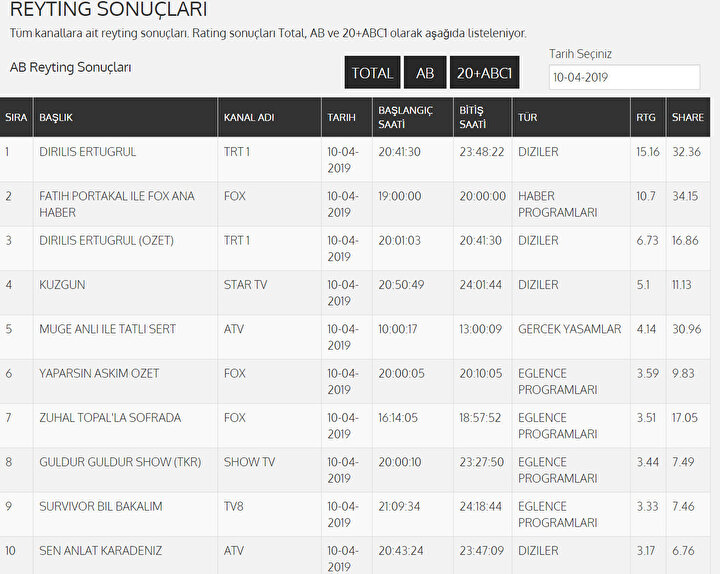Click start time 21:09:34
720x574 pixels.
click(399, 506)
